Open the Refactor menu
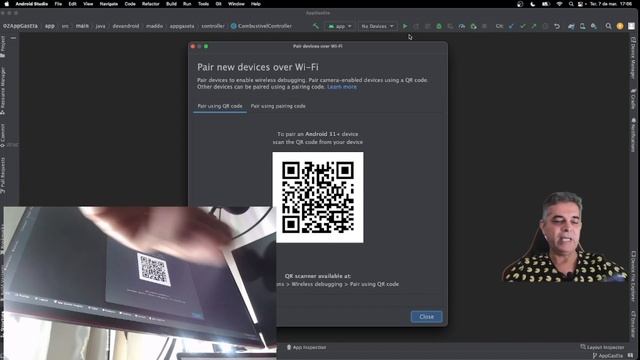Screen dimensions: 640x360 coord(151,4)
